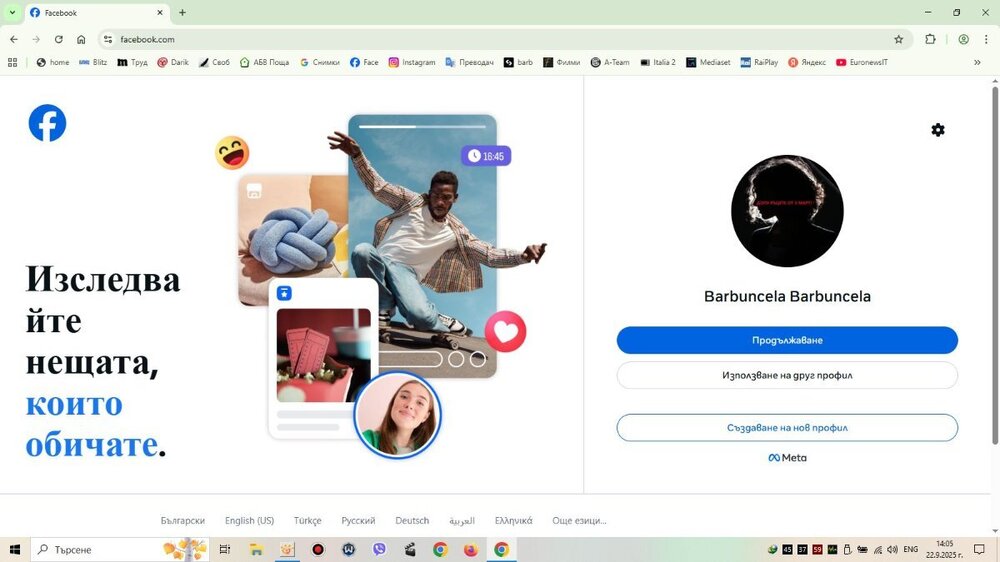Click "Използване на друг профил" button
The height and width of the screenshot is (562, 1000).
tap(787, 375)
